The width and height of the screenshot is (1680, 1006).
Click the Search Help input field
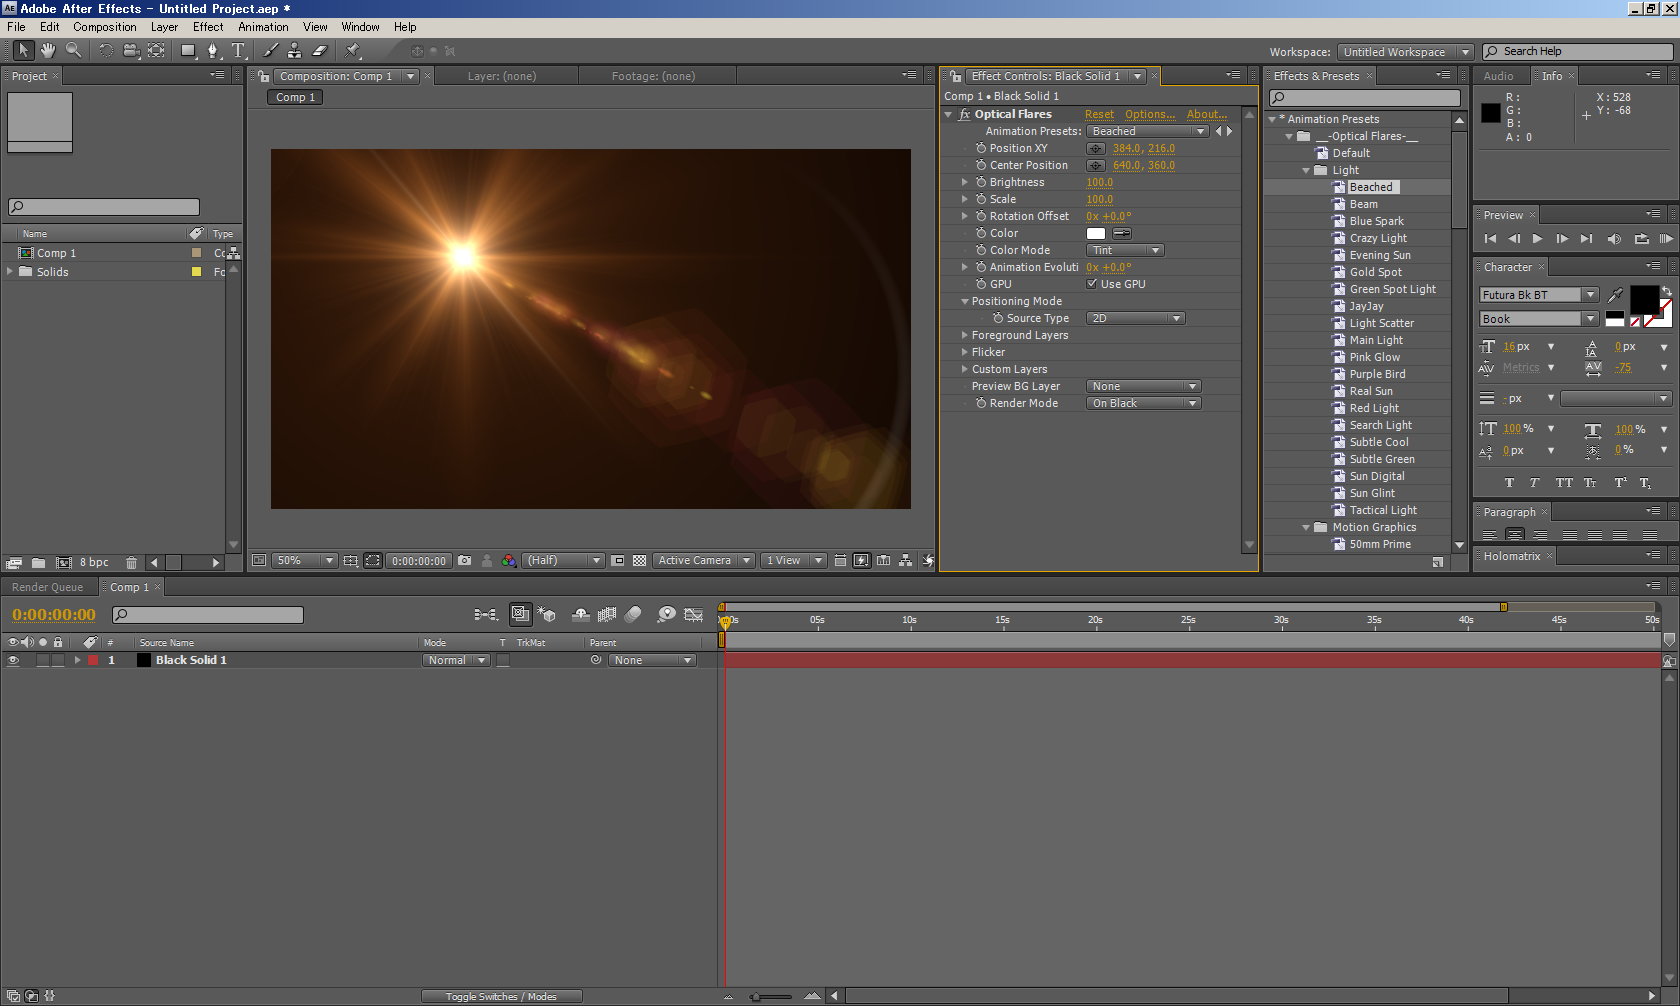[x=1578, y=52]
